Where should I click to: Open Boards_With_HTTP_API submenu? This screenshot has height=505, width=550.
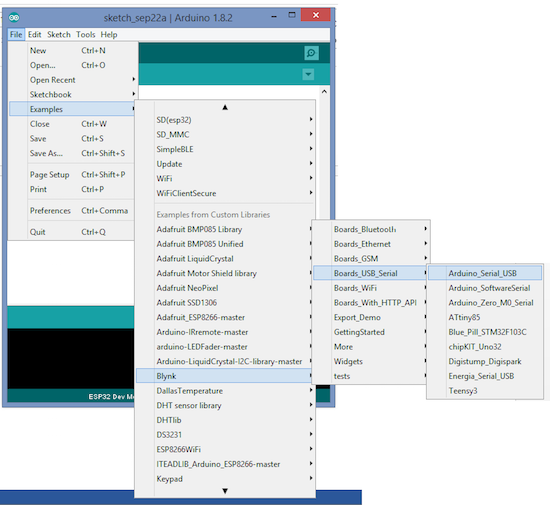pos(370,303)
